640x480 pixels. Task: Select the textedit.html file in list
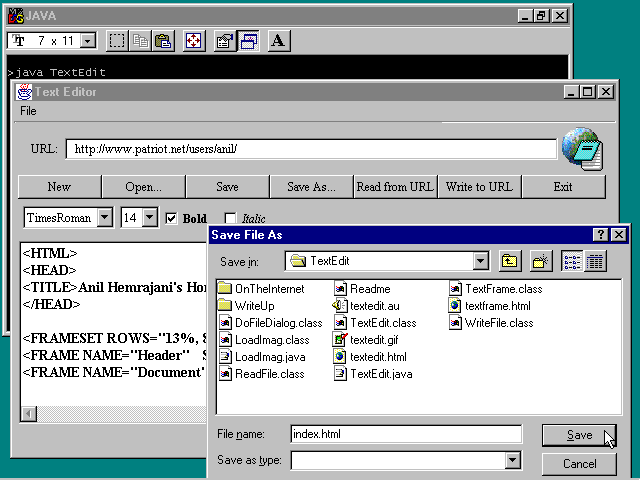pyautogui.click(x=377, y=357)
